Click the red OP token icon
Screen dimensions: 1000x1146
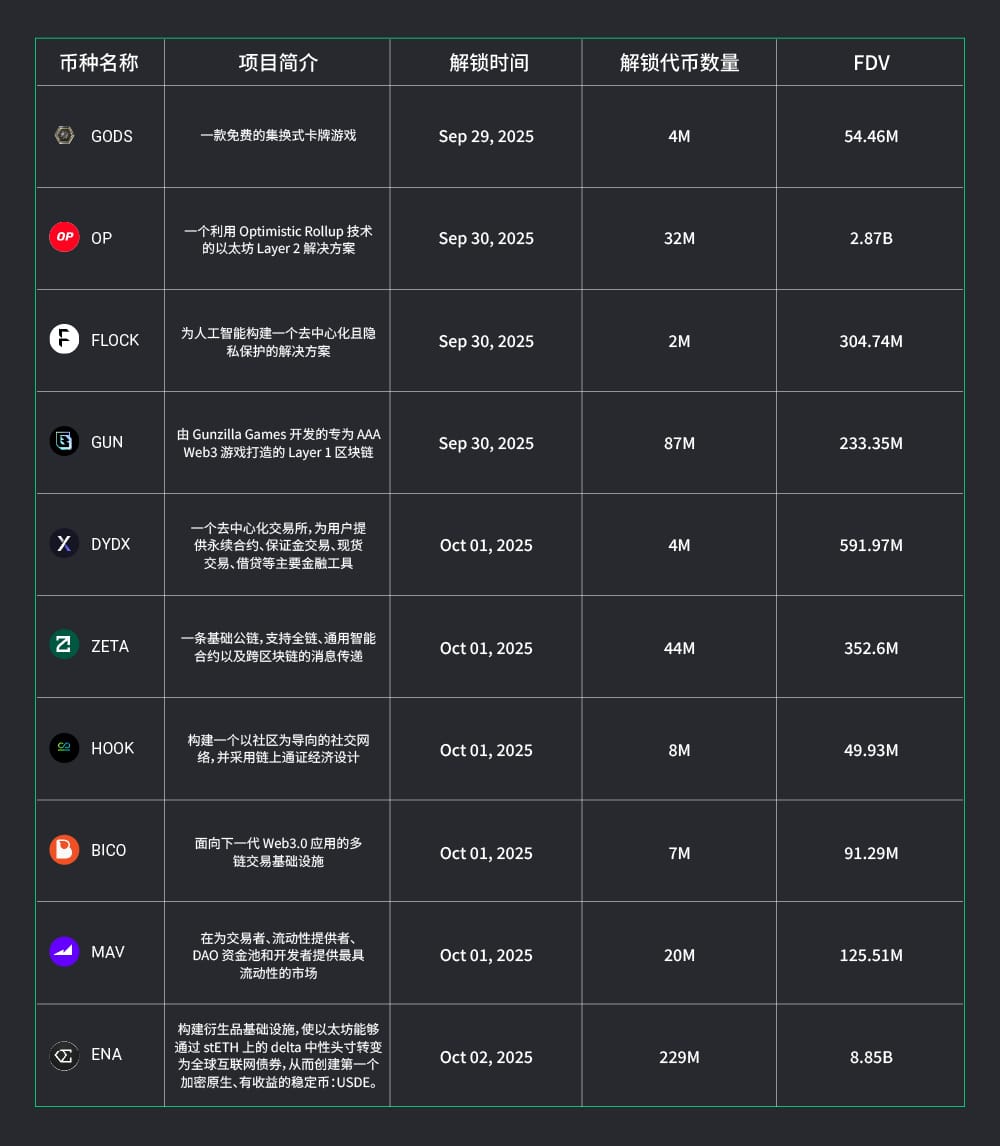pyautogui.click(x=64, y=238)
